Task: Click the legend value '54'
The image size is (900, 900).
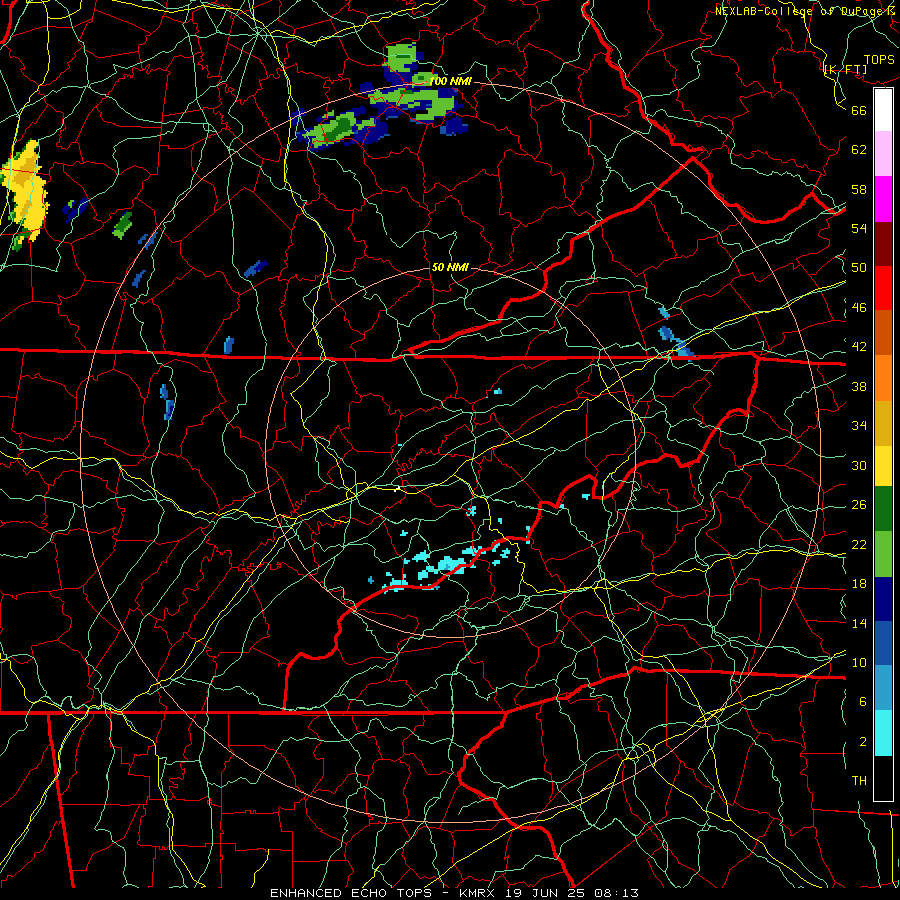Action: (859, 228)
